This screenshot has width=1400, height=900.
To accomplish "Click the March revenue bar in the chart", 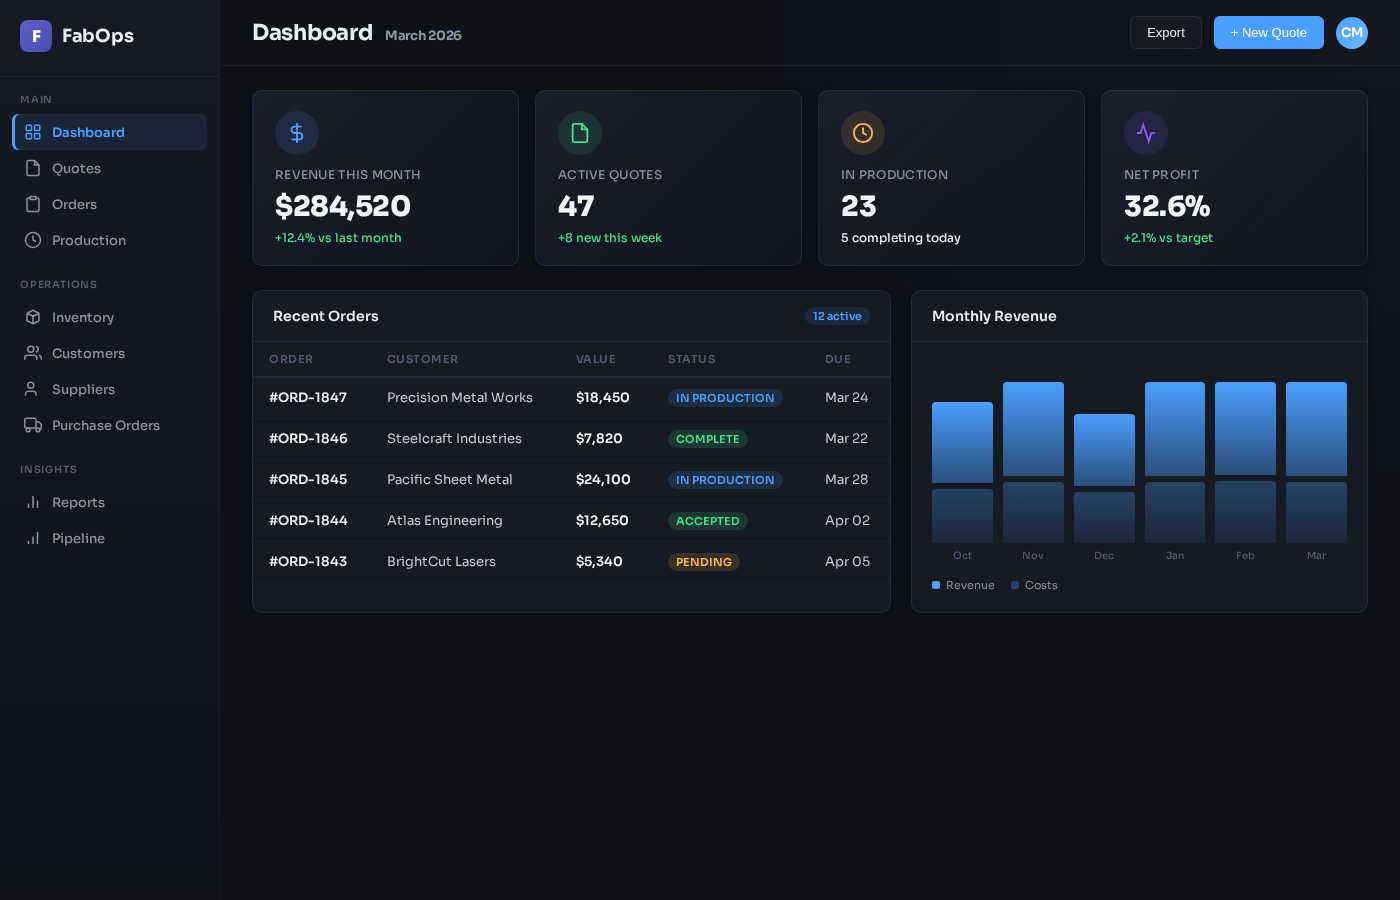I will pos(1316,428).
